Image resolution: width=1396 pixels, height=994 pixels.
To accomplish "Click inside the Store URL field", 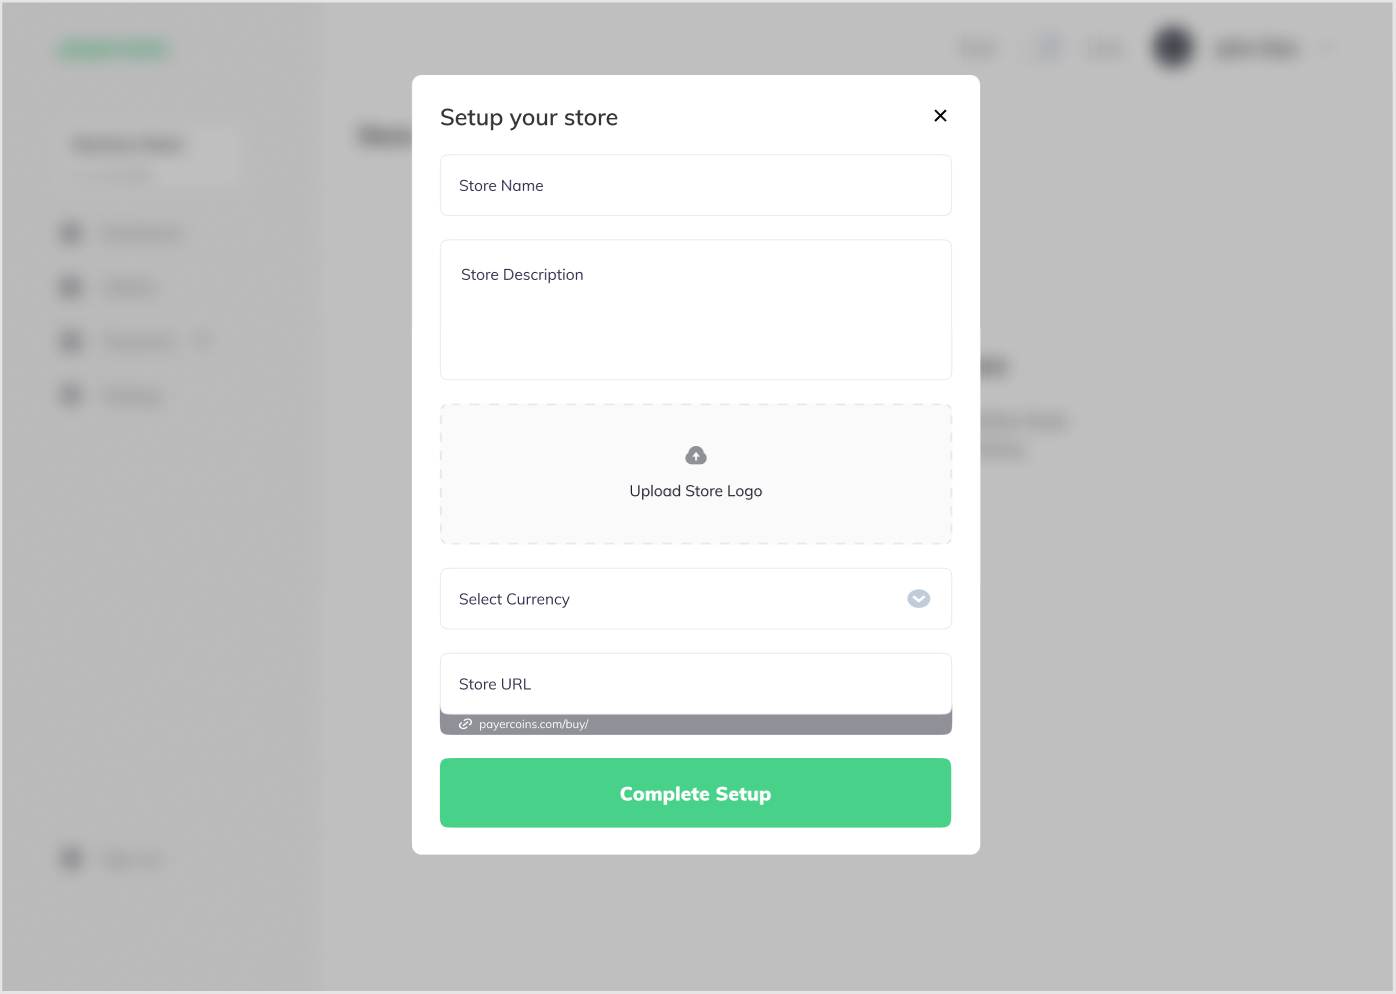I will click(x=695, y=683).
